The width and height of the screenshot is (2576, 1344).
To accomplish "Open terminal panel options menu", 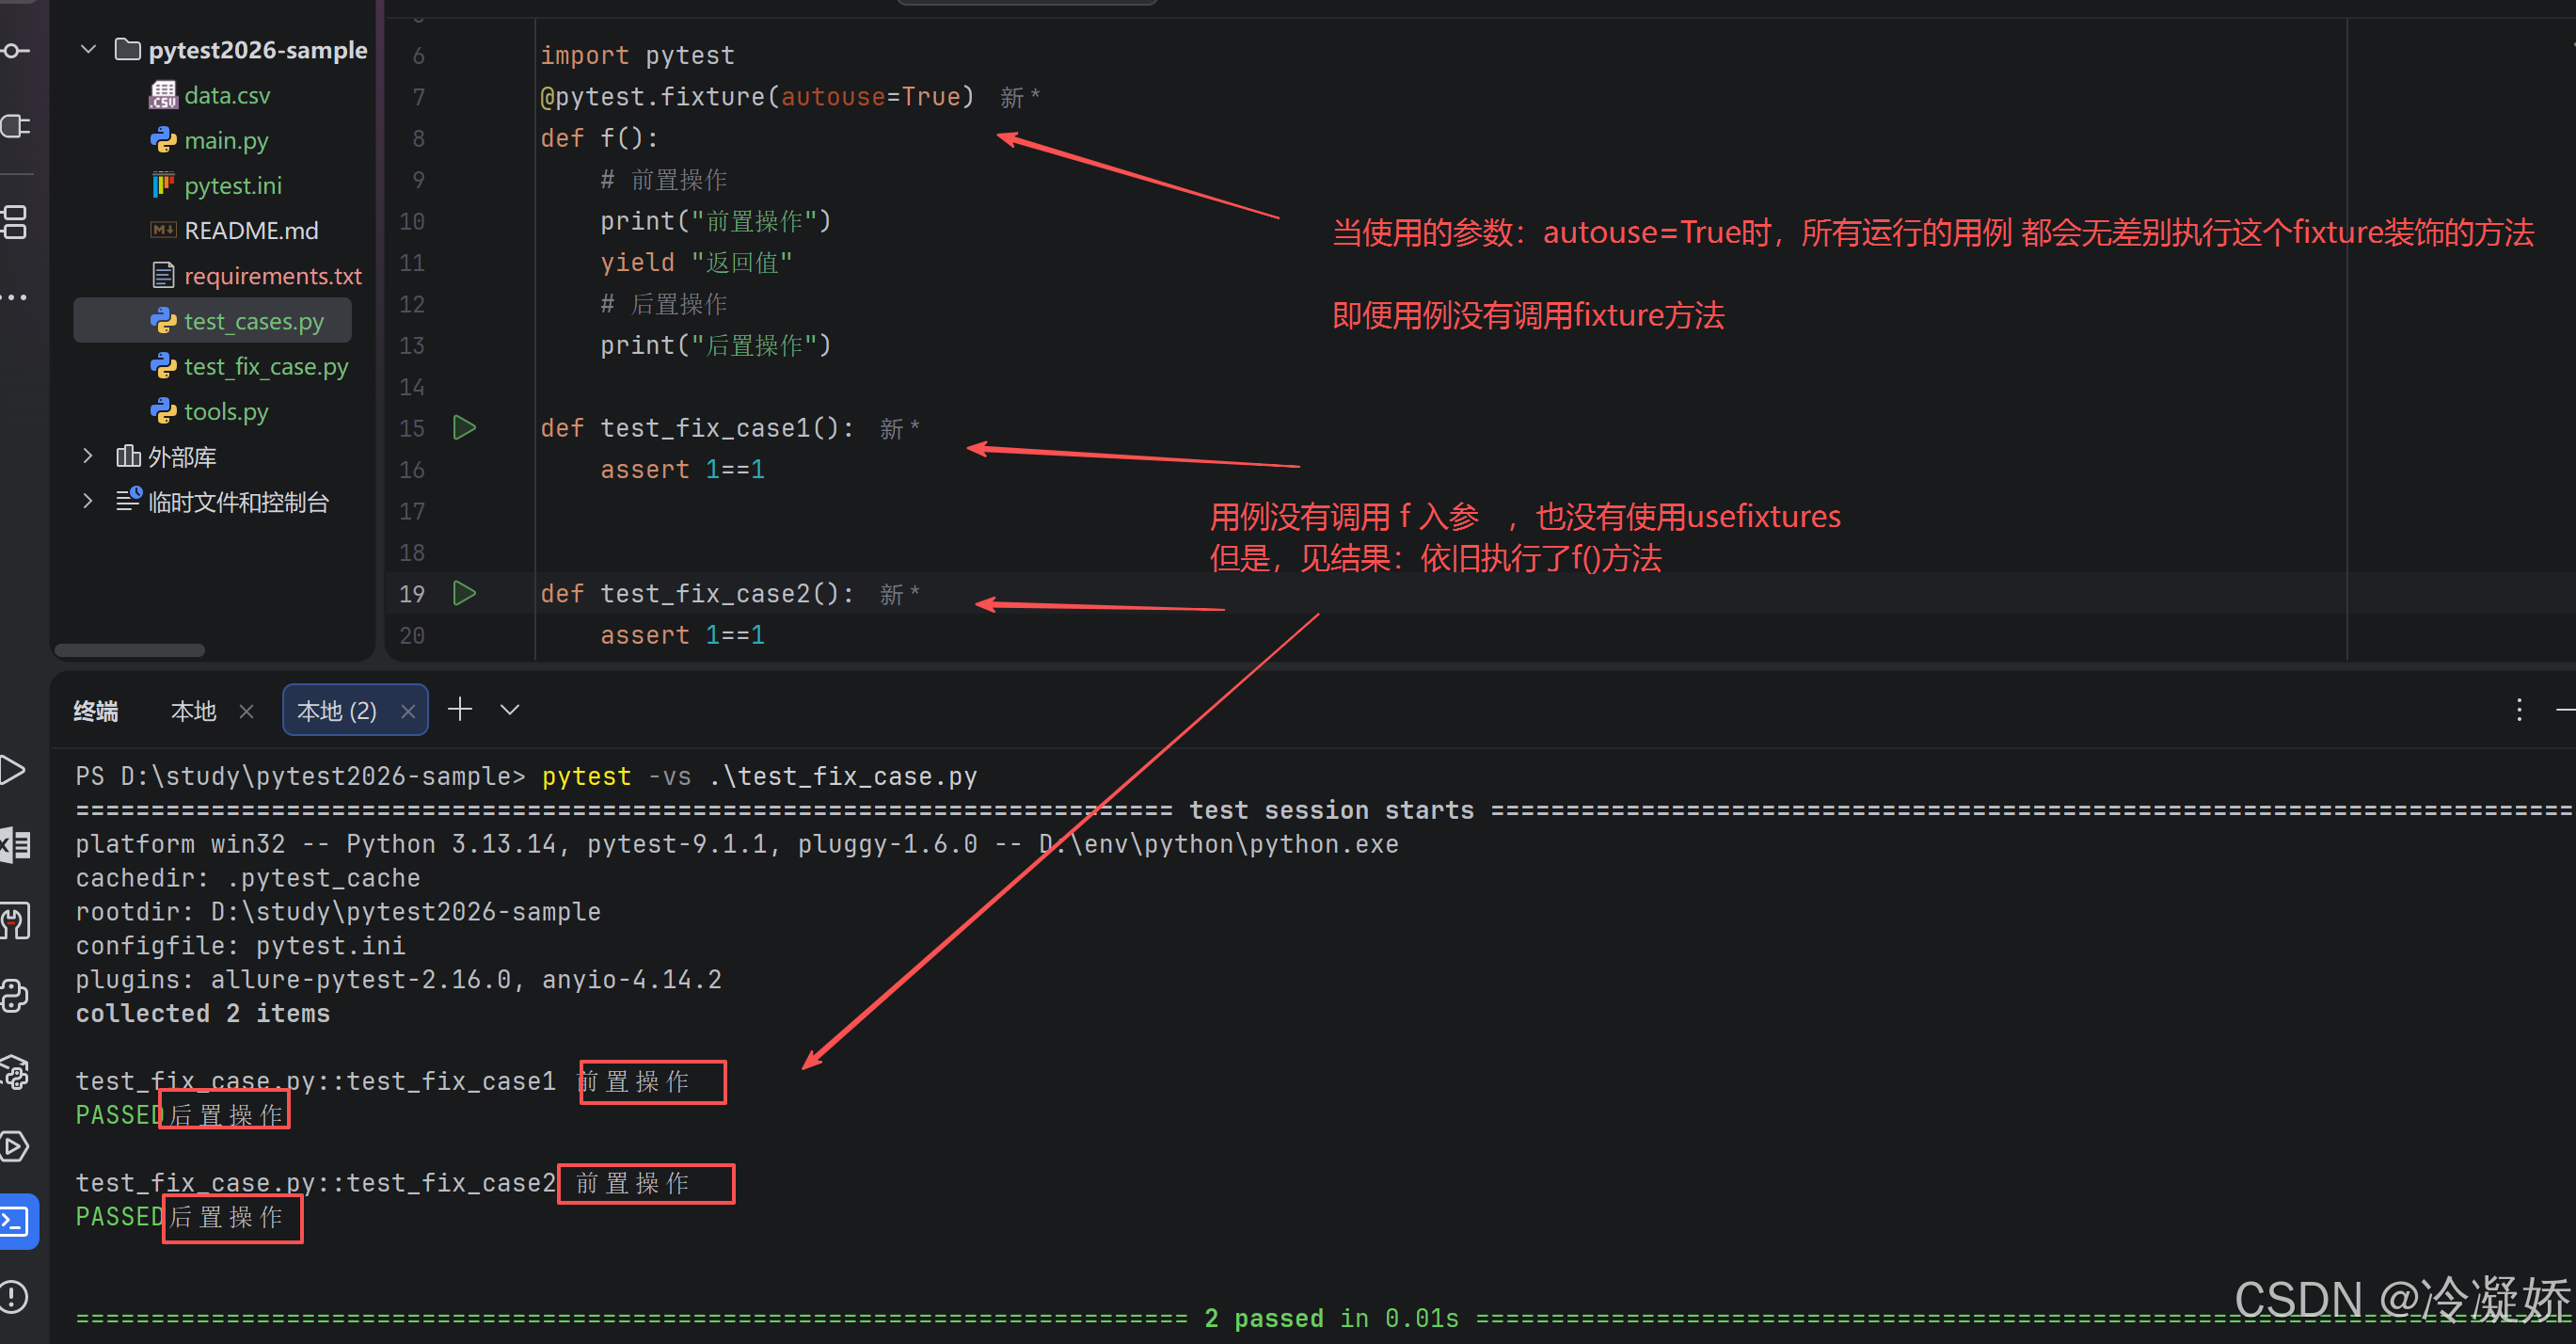I will coord(2519,710).
